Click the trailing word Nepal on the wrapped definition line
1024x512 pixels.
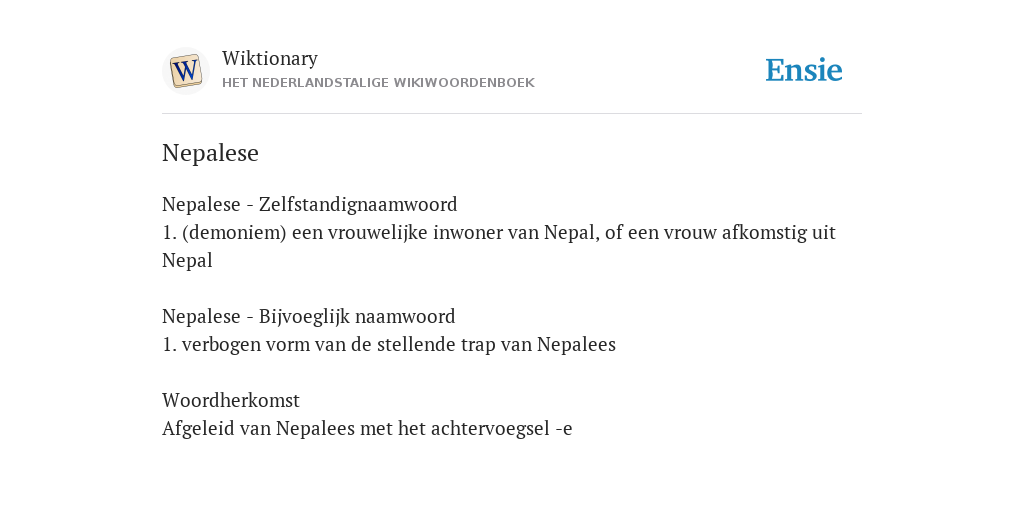click(187, 261)
